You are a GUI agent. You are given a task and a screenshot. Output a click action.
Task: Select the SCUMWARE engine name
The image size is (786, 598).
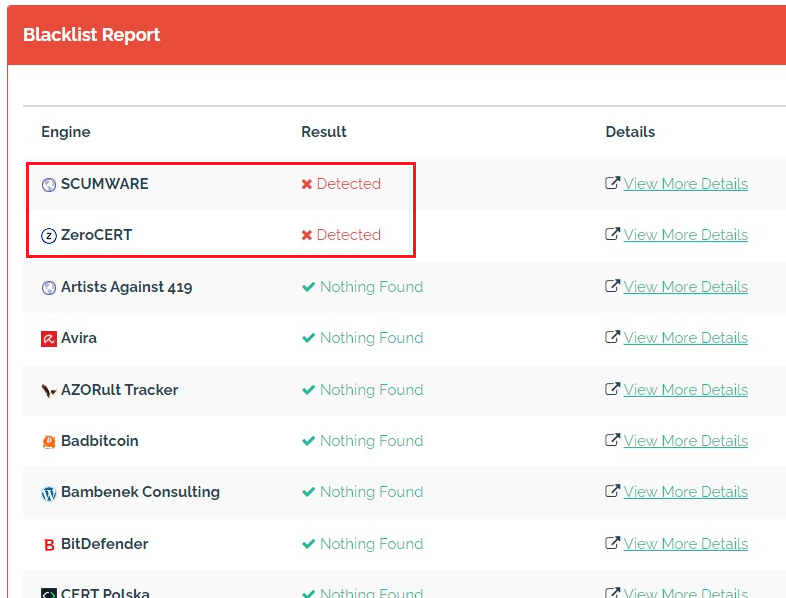point(105,184)
